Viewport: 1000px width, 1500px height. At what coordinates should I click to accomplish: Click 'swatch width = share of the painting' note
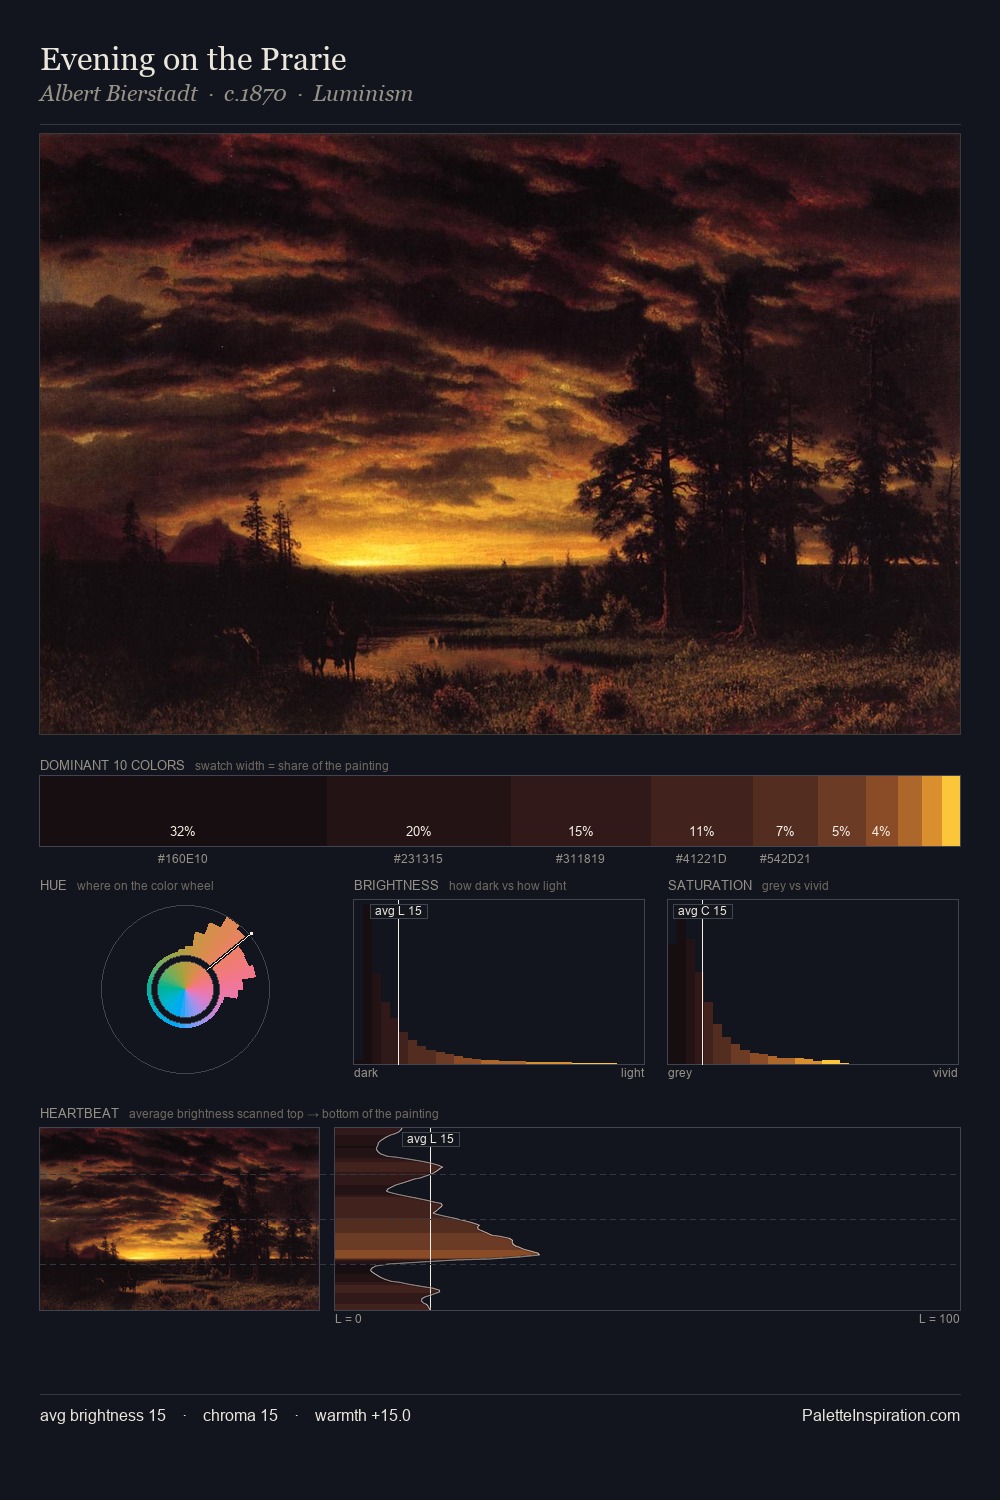tap(292, 766)
